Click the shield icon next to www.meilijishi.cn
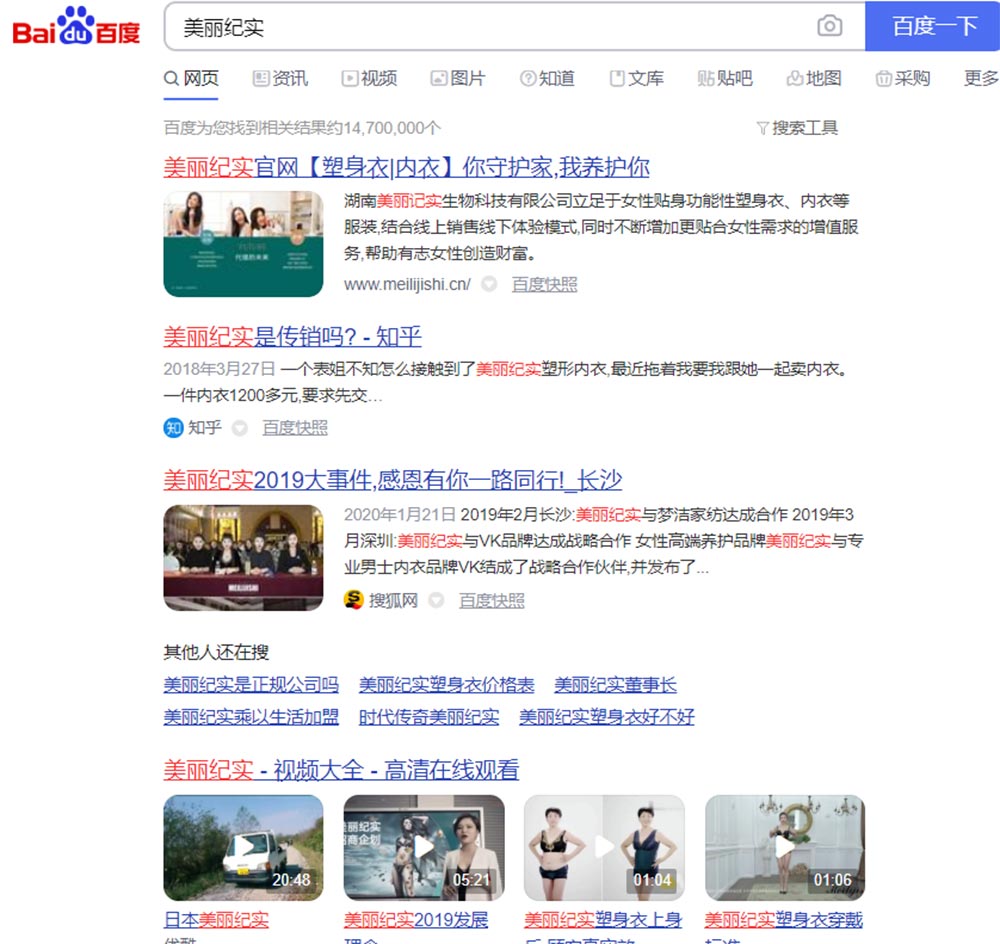The image size is (1000, 944). 489,284
